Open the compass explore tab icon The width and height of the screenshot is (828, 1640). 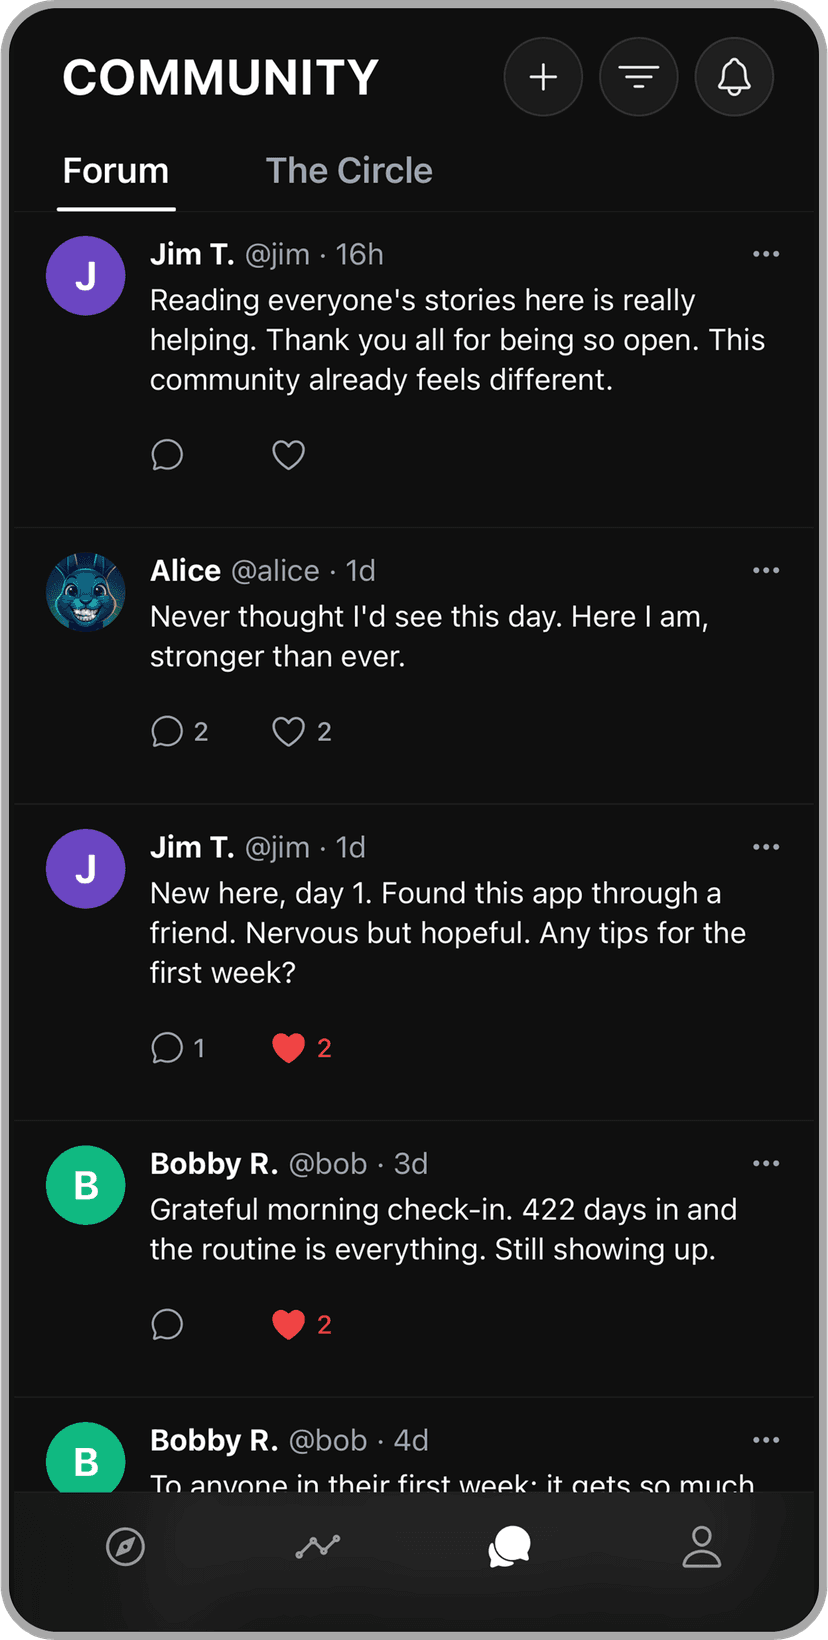tap(125, 1547)
